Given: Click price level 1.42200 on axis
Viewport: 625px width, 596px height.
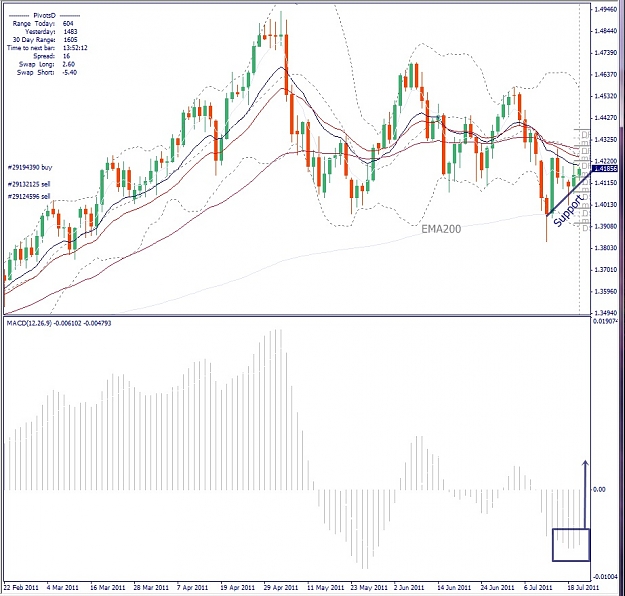Looking at the screenshot, I should [x=605, y=161].
